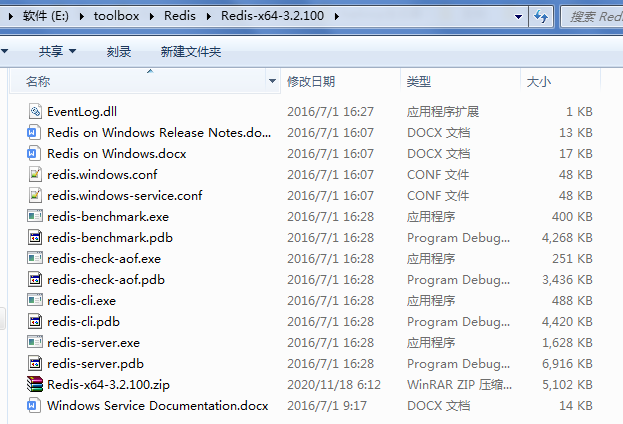
Task: Click the size value 6,916 KB
Action: (567, 364)
